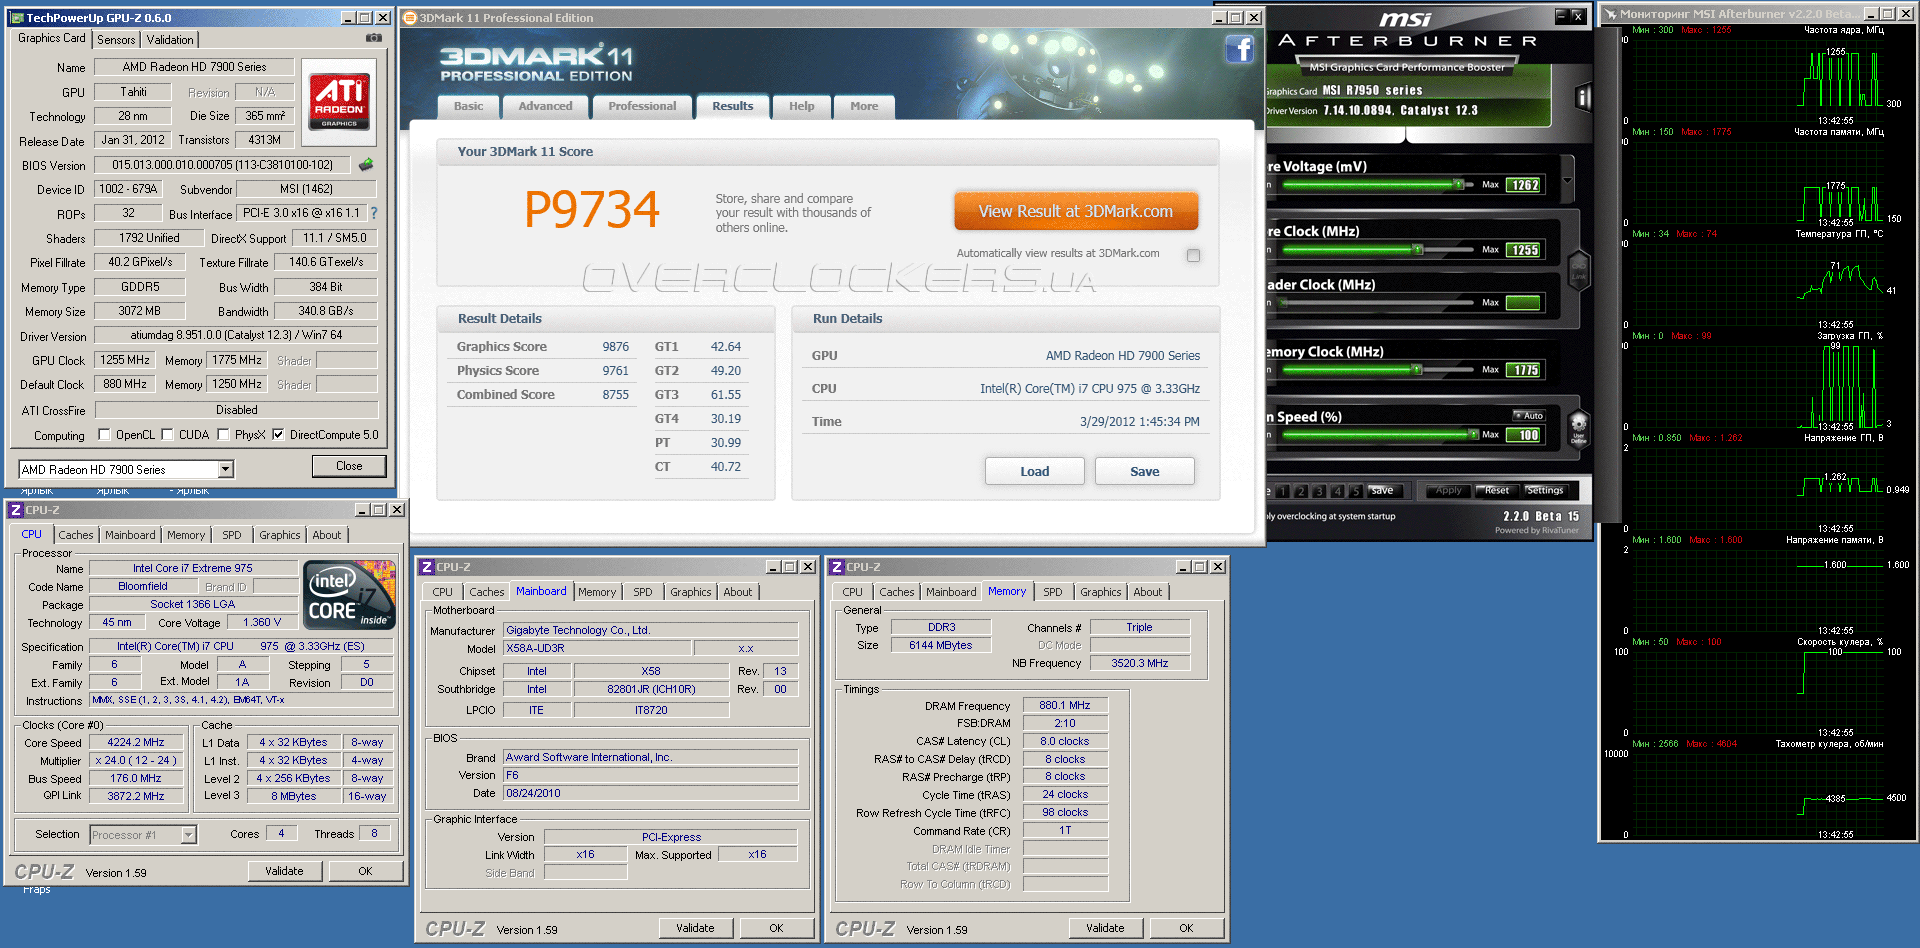
Task: Click the P9734 score in 3DMark
Action: click(592, 210)
